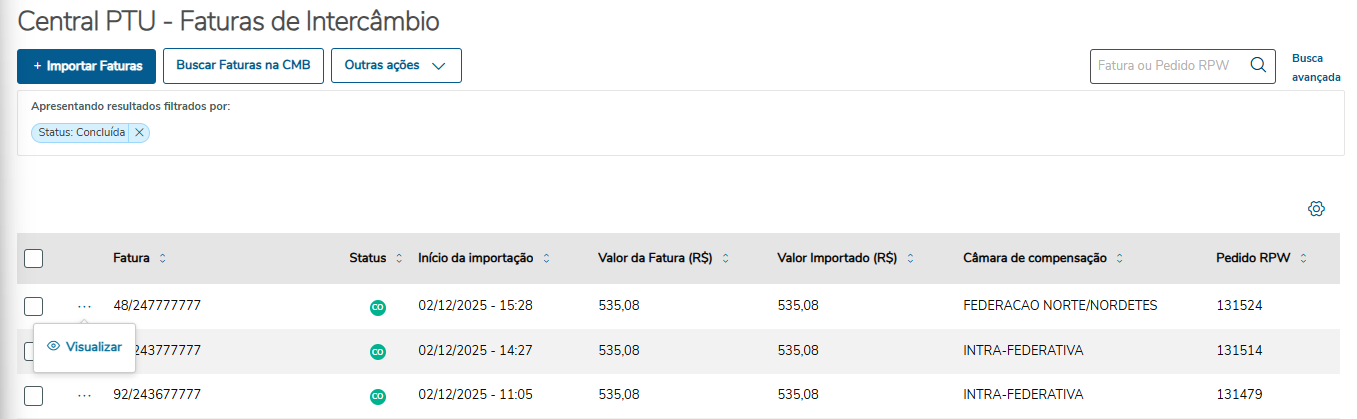Click the green status badge at 14:27

click(378, 351)
